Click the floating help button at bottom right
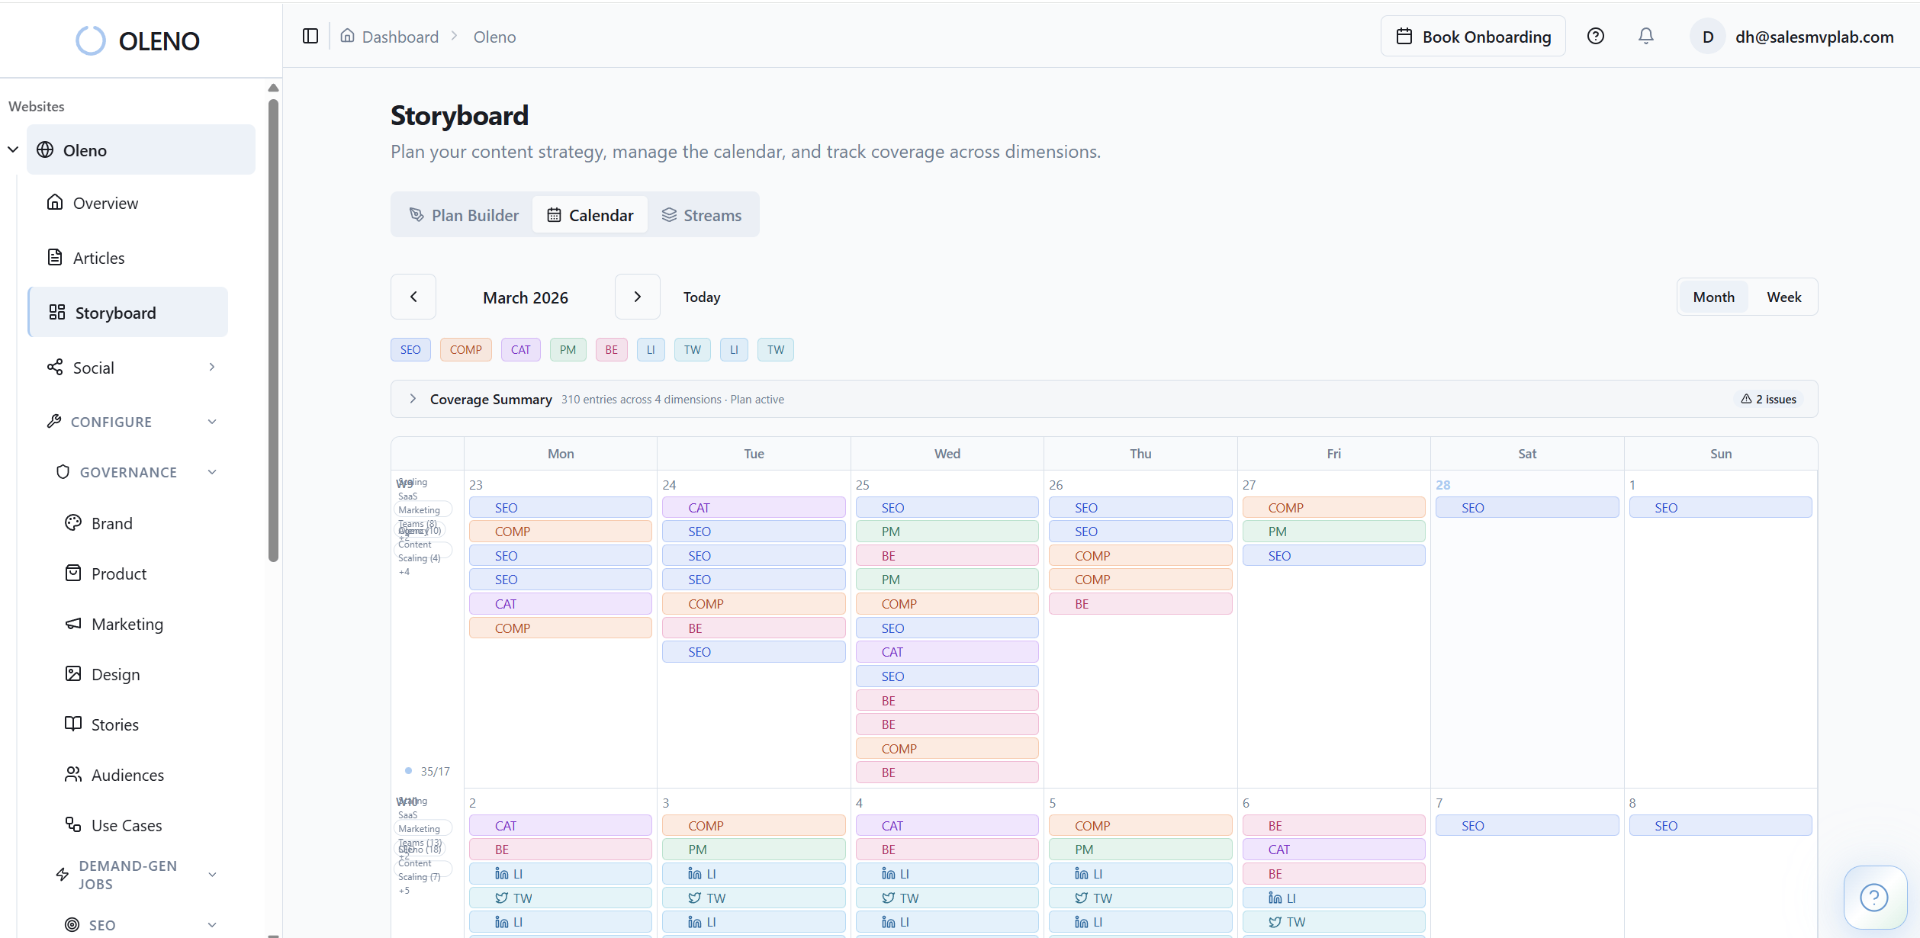 1875,898
